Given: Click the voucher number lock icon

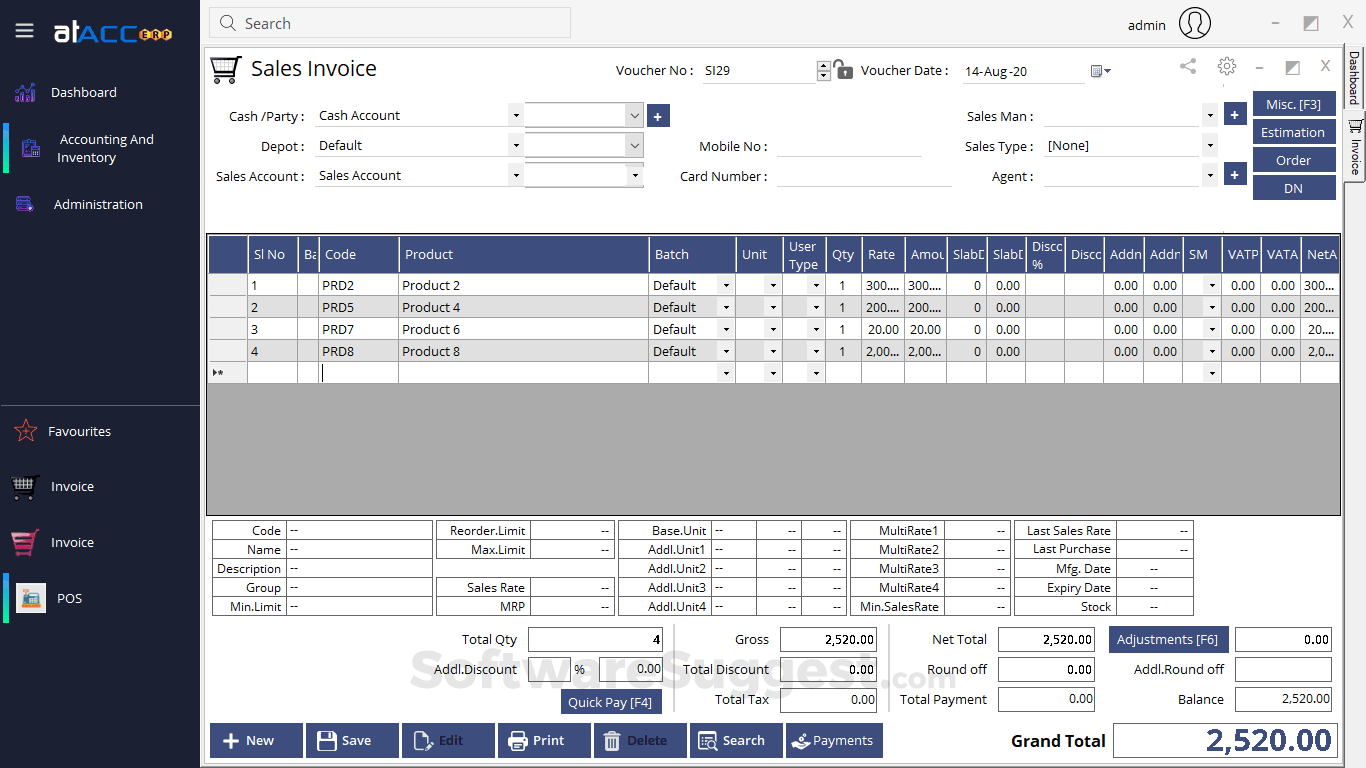Looking at the screenshot, I should (x=843, y=70).
